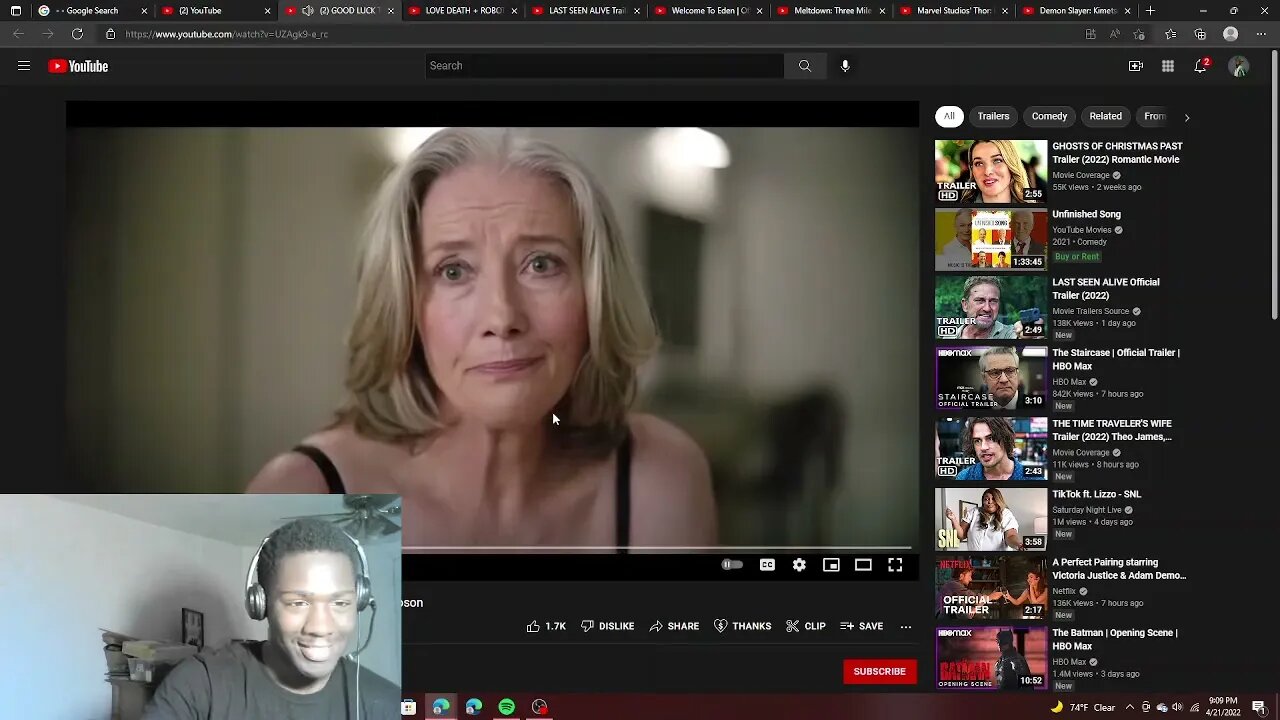Open The Batman Opening Scene thumbnail
Image resolution: width=1280 pixels, height=720 pixels.
[x=991, y=658]
